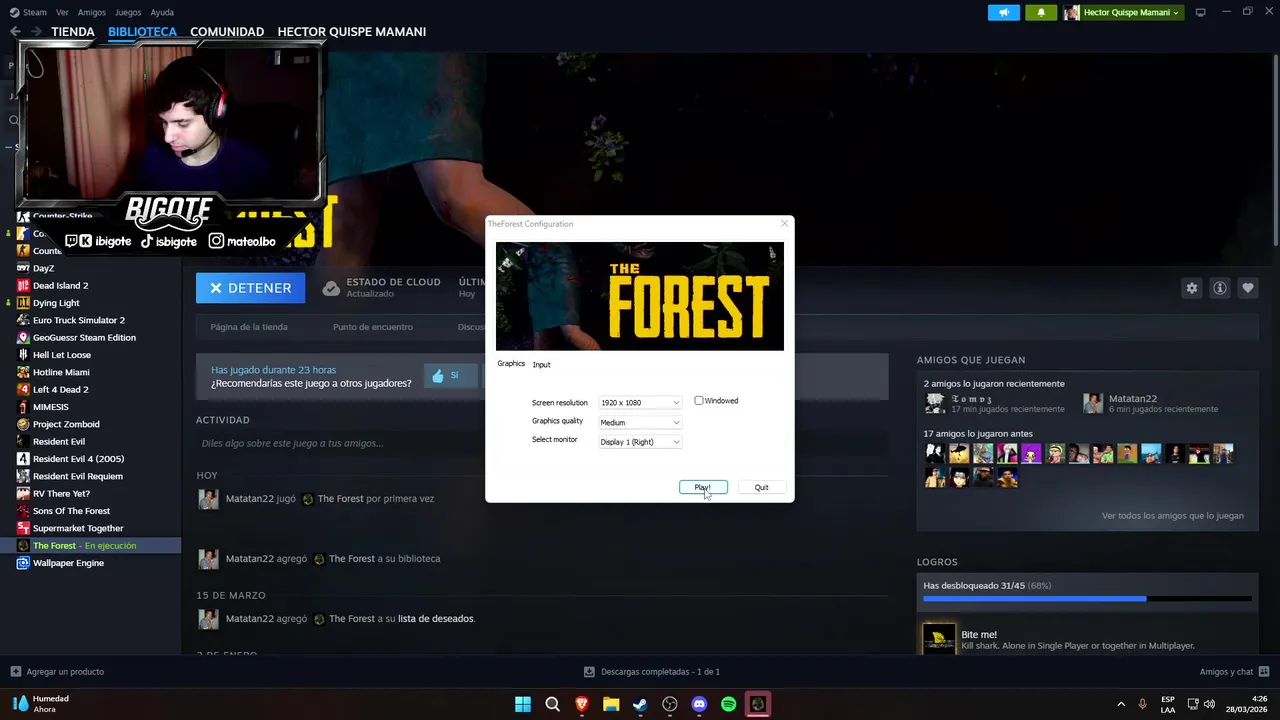Go to the COMUNIDAD section

pos(227,32)
